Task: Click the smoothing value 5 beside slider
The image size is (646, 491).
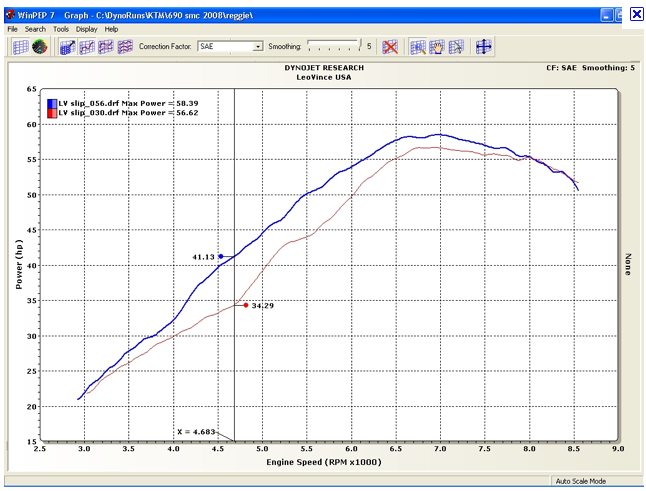Action: (x=369, y=46)
